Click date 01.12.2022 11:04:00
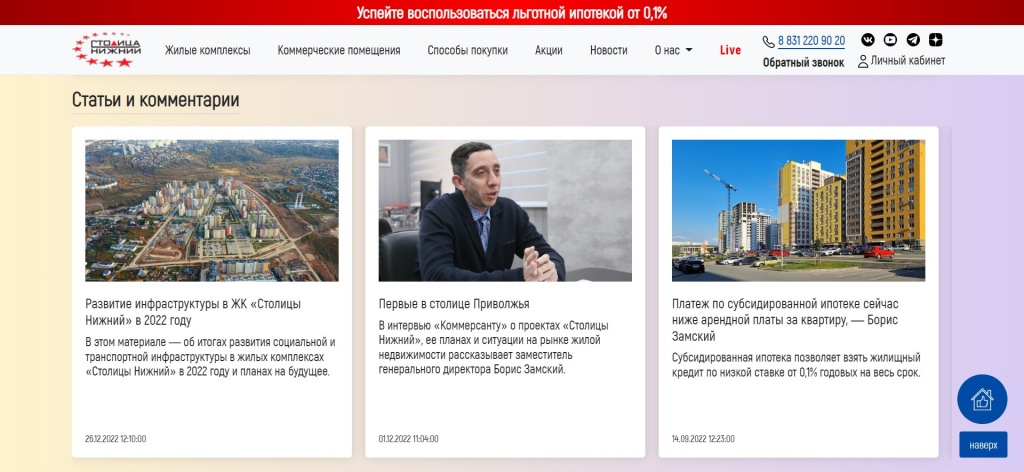 click(x=408, y=439)
